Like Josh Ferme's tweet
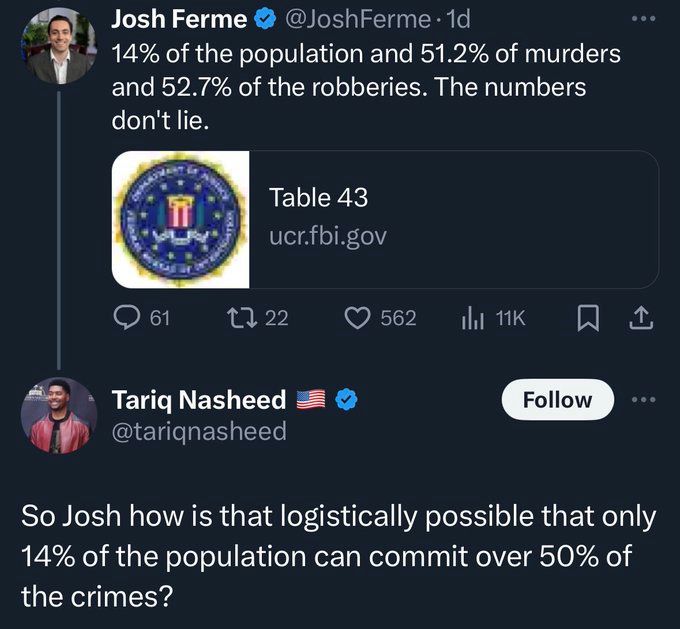The image size is (680, 629). click(358, 318)
